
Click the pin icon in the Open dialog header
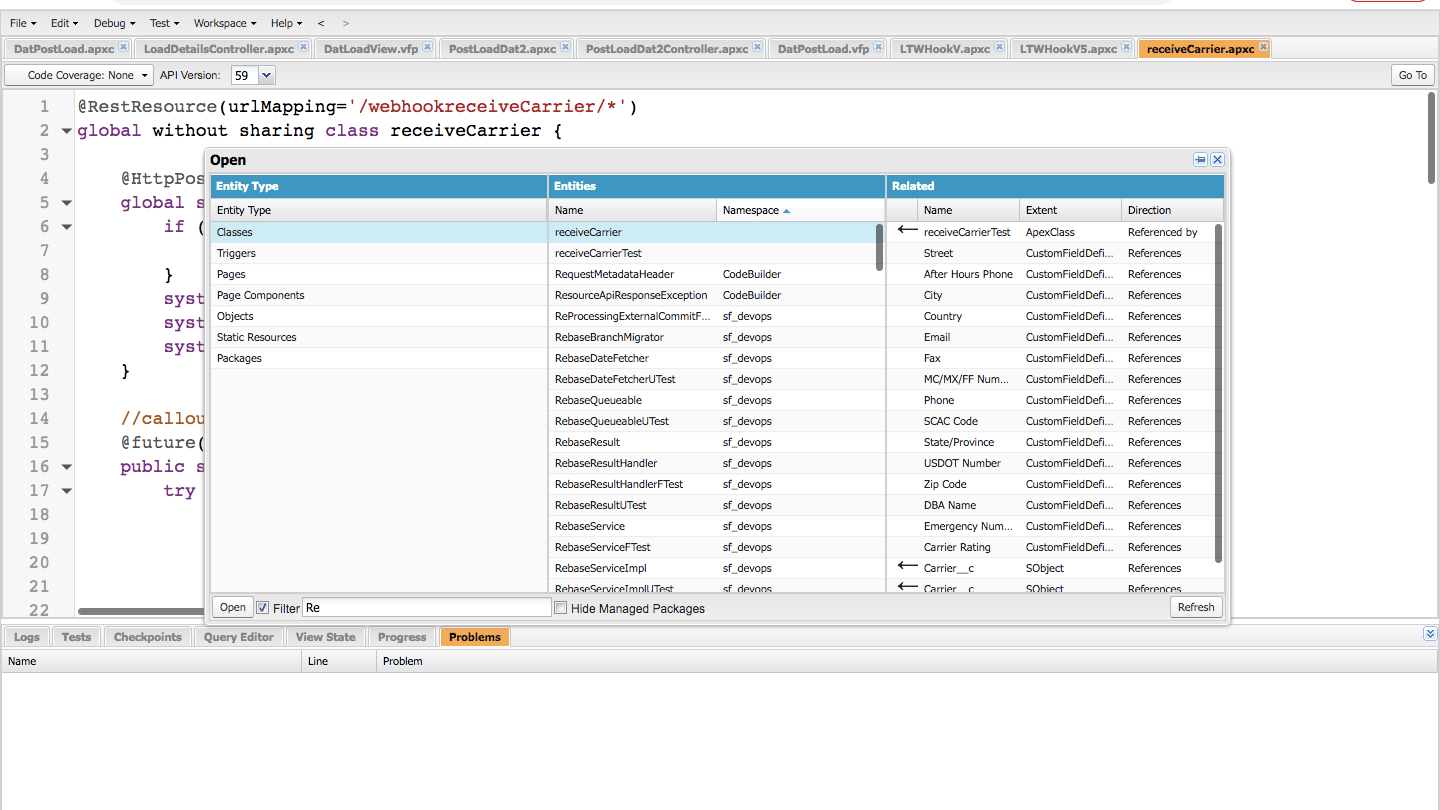(x=1200, y=160)
